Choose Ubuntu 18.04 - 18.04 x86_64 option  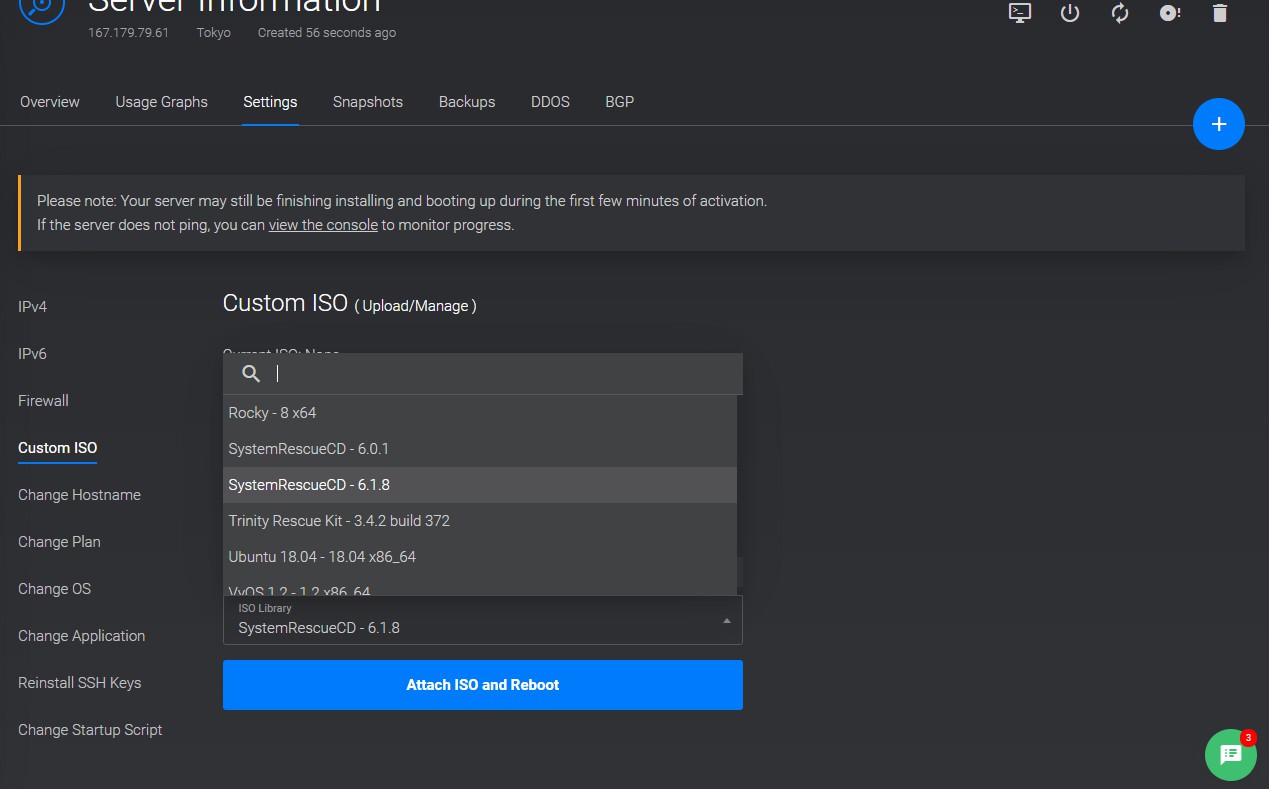480,557
